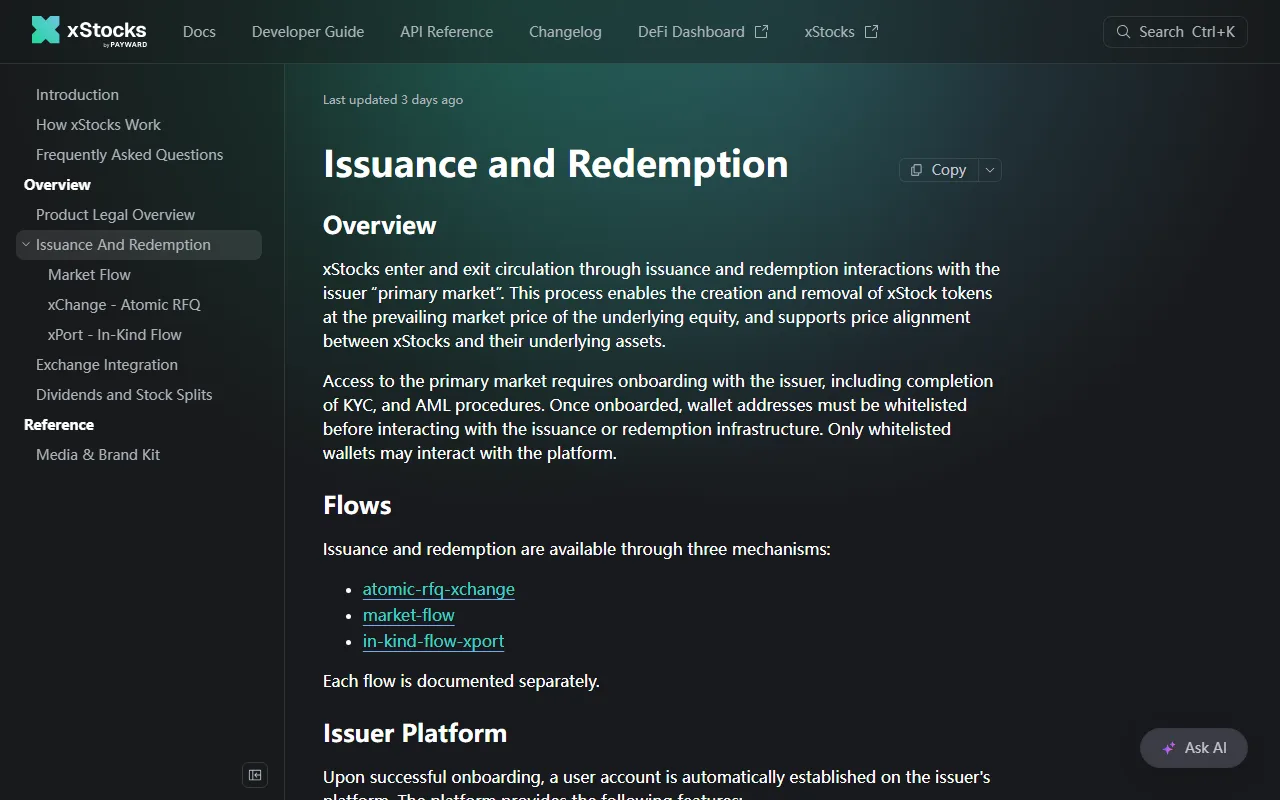The width and height of the screenshot is (1280, 800).
Task: Click the Search Ctrl+K field
Action: click(x=1175, y=32)
